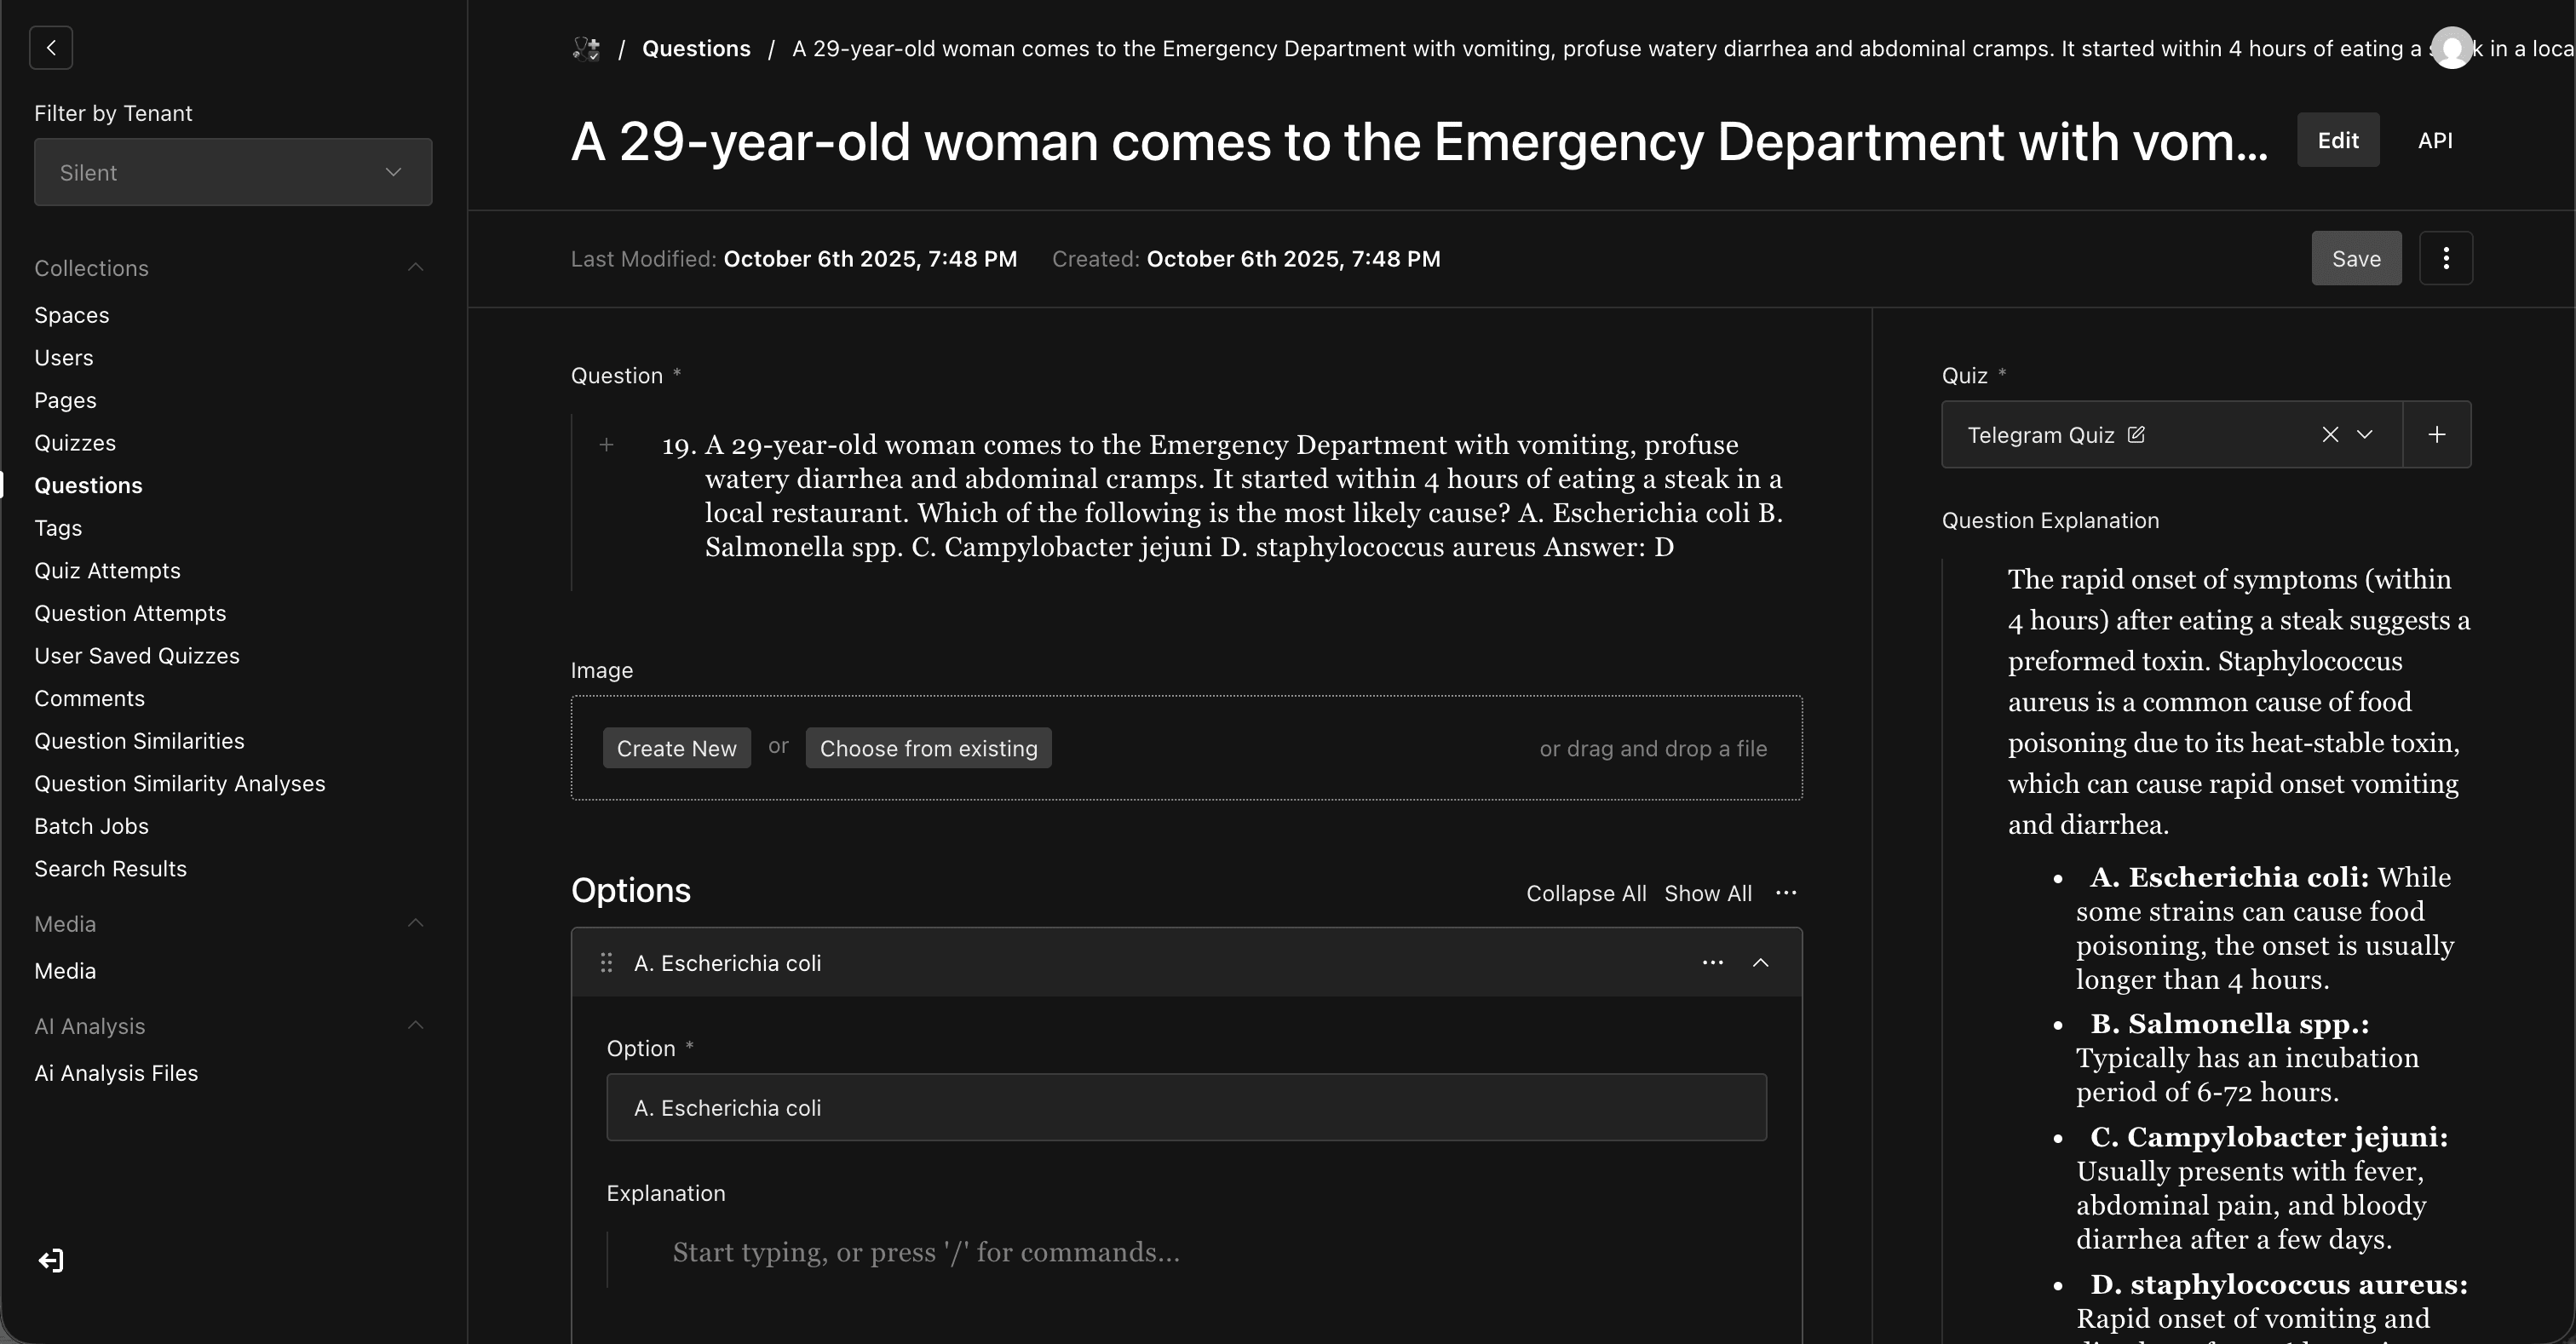Click the plus icon beside question 19

607,445
